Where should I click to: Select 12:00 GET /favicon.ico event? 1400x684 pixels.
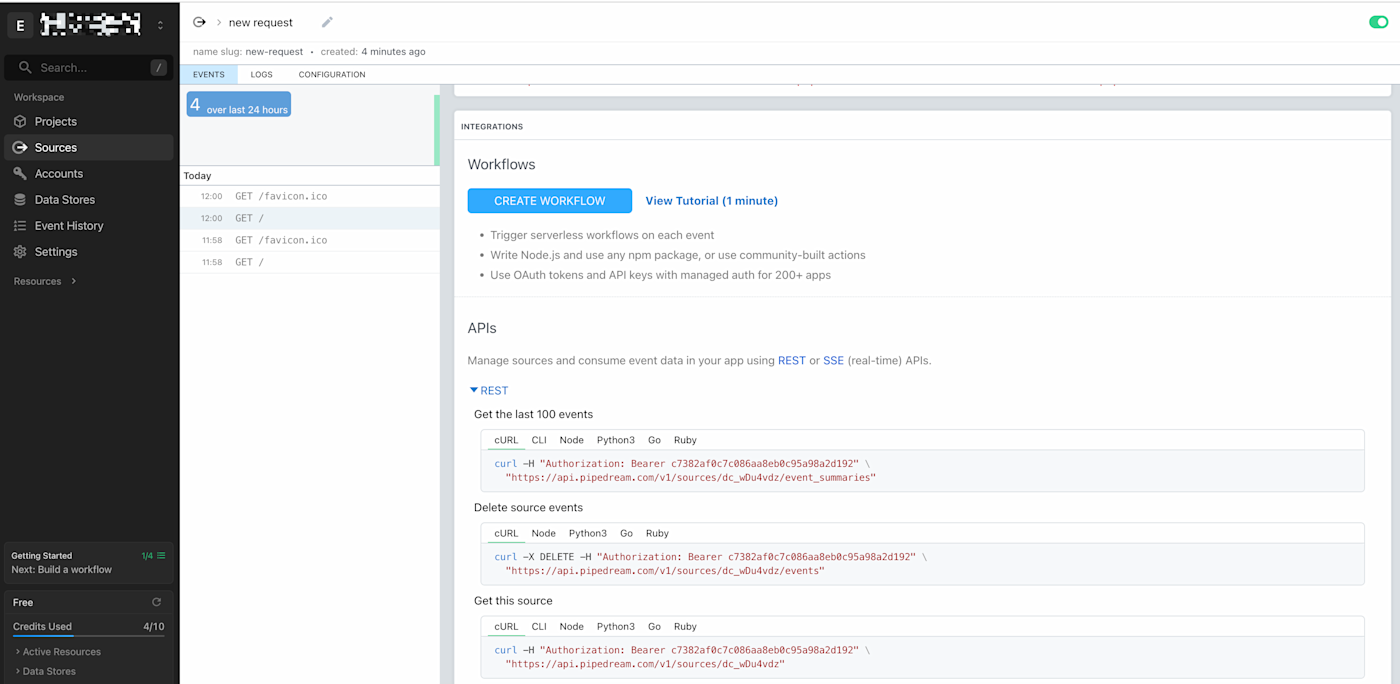310,196
